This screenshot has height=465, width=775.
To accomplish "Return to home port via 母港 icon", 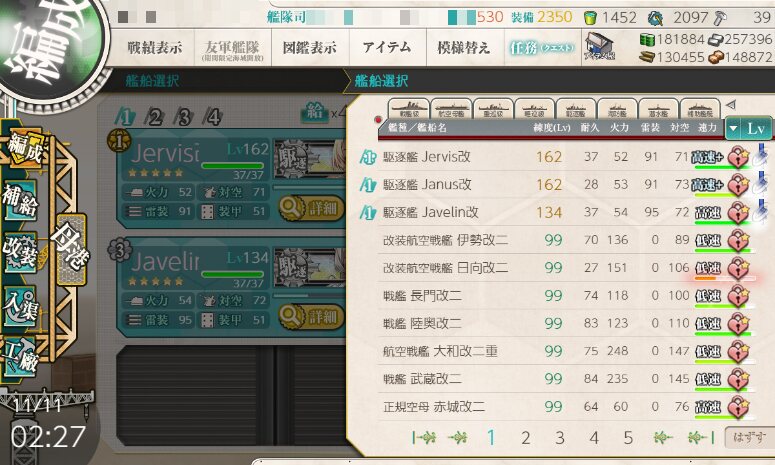I will (x=72, y=250).
